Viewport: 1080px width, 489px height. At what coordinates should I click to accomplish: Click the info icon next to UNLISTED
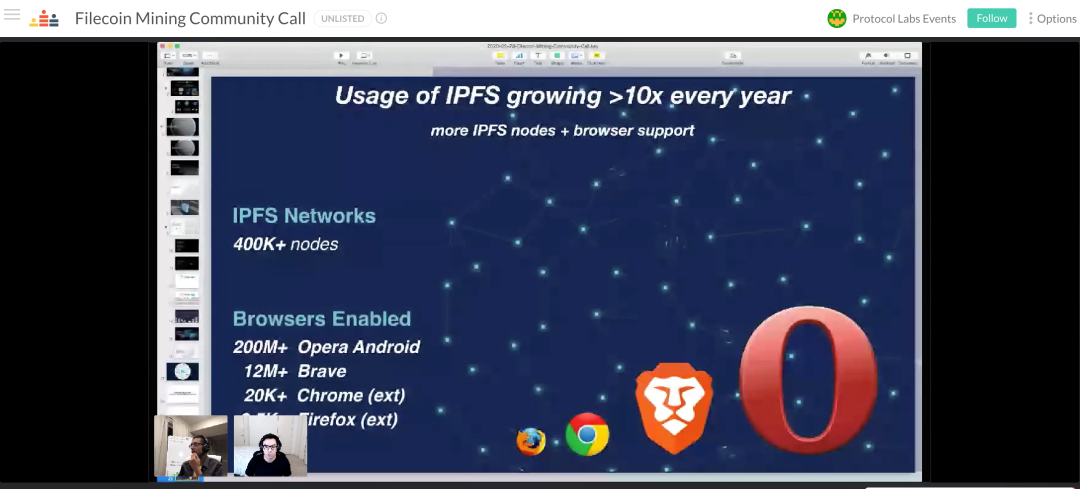(x=381, y=19)
